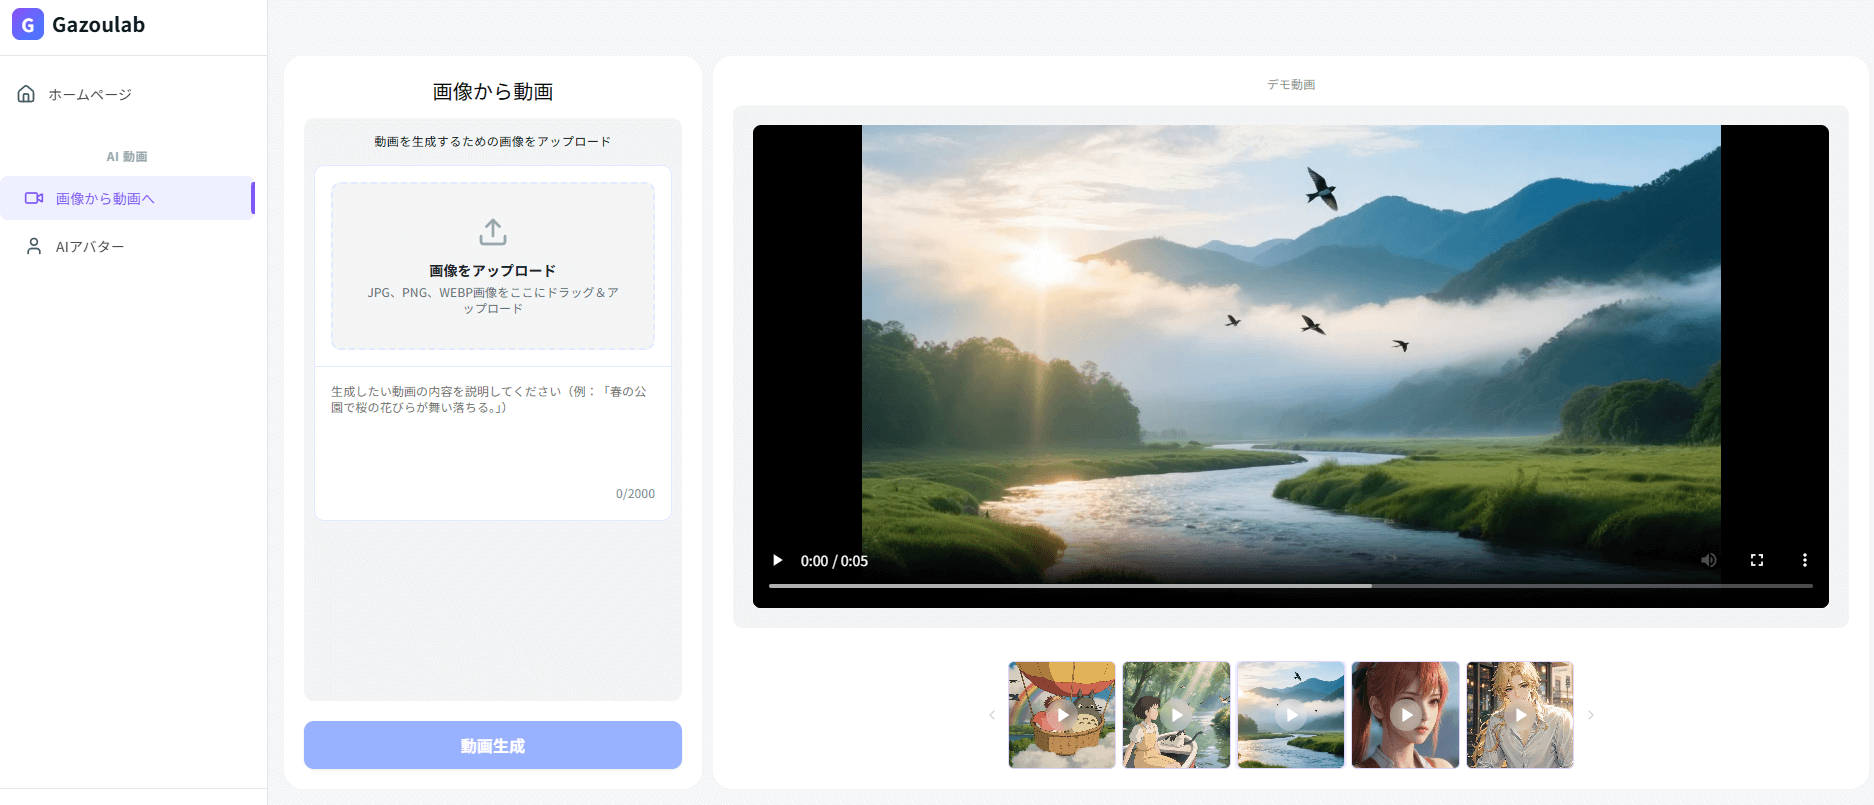Viewport: 1874px width, 805px height.
Task: Select the hot air balloon demo thumbnail
Action: (1062, 715)
